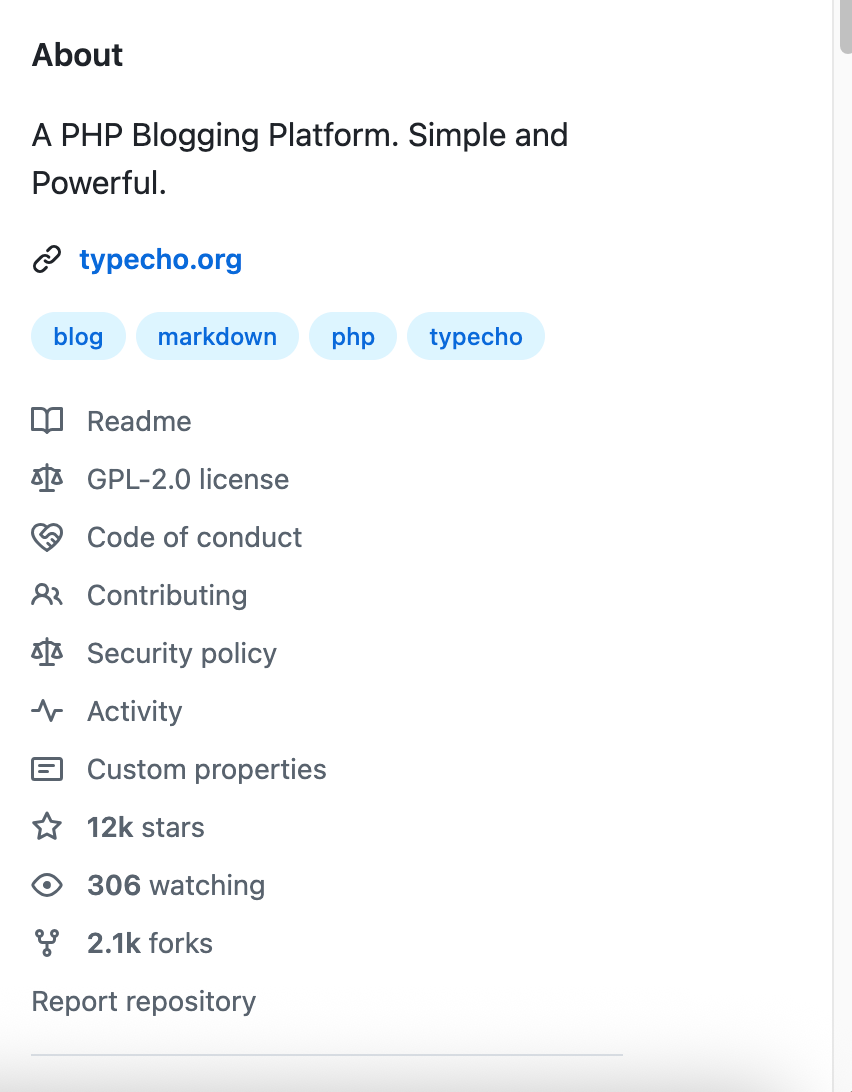Select the typecho topic tag

click(x=476, y=337)
